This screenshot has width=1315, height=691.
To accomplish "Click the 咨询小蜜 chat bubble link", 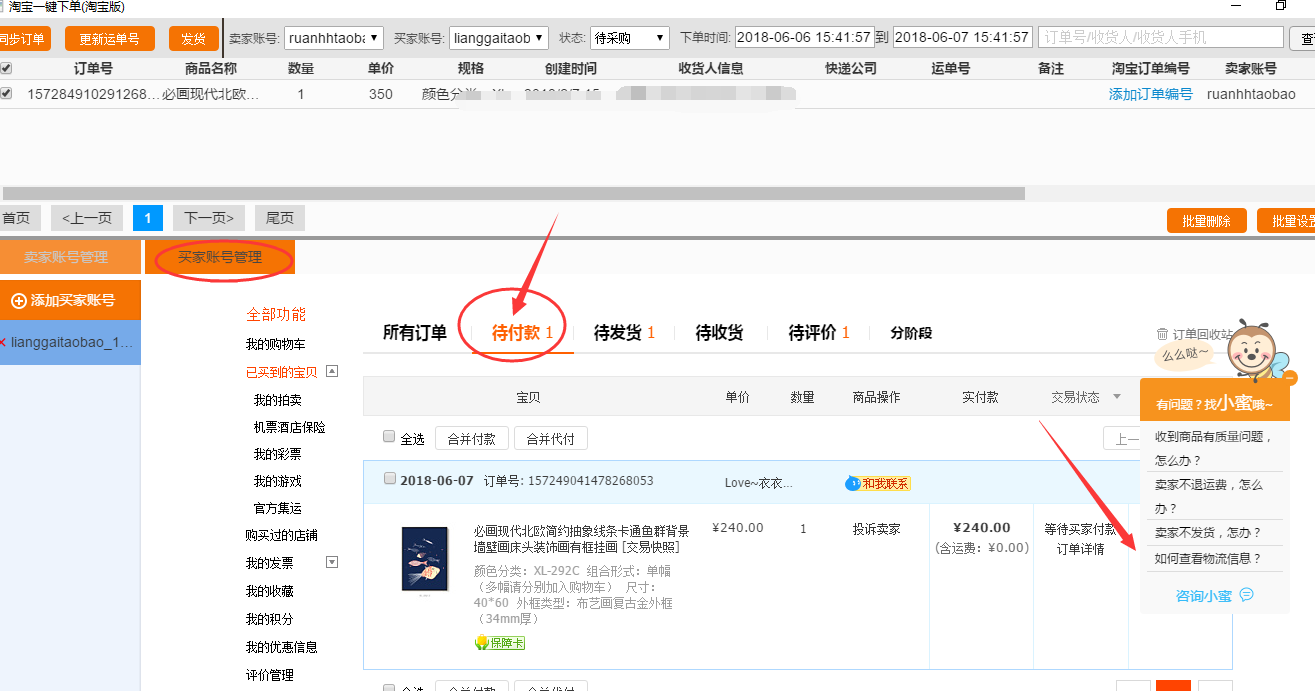I will point(1214,595).
